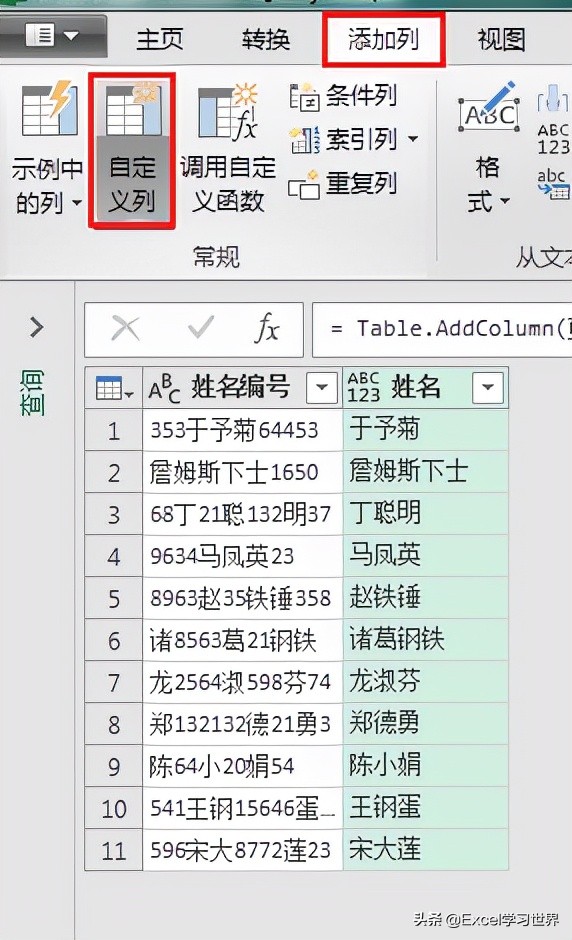
Task: Select the cell 郑132132德21勇3
Action: [x=242, y=724]
